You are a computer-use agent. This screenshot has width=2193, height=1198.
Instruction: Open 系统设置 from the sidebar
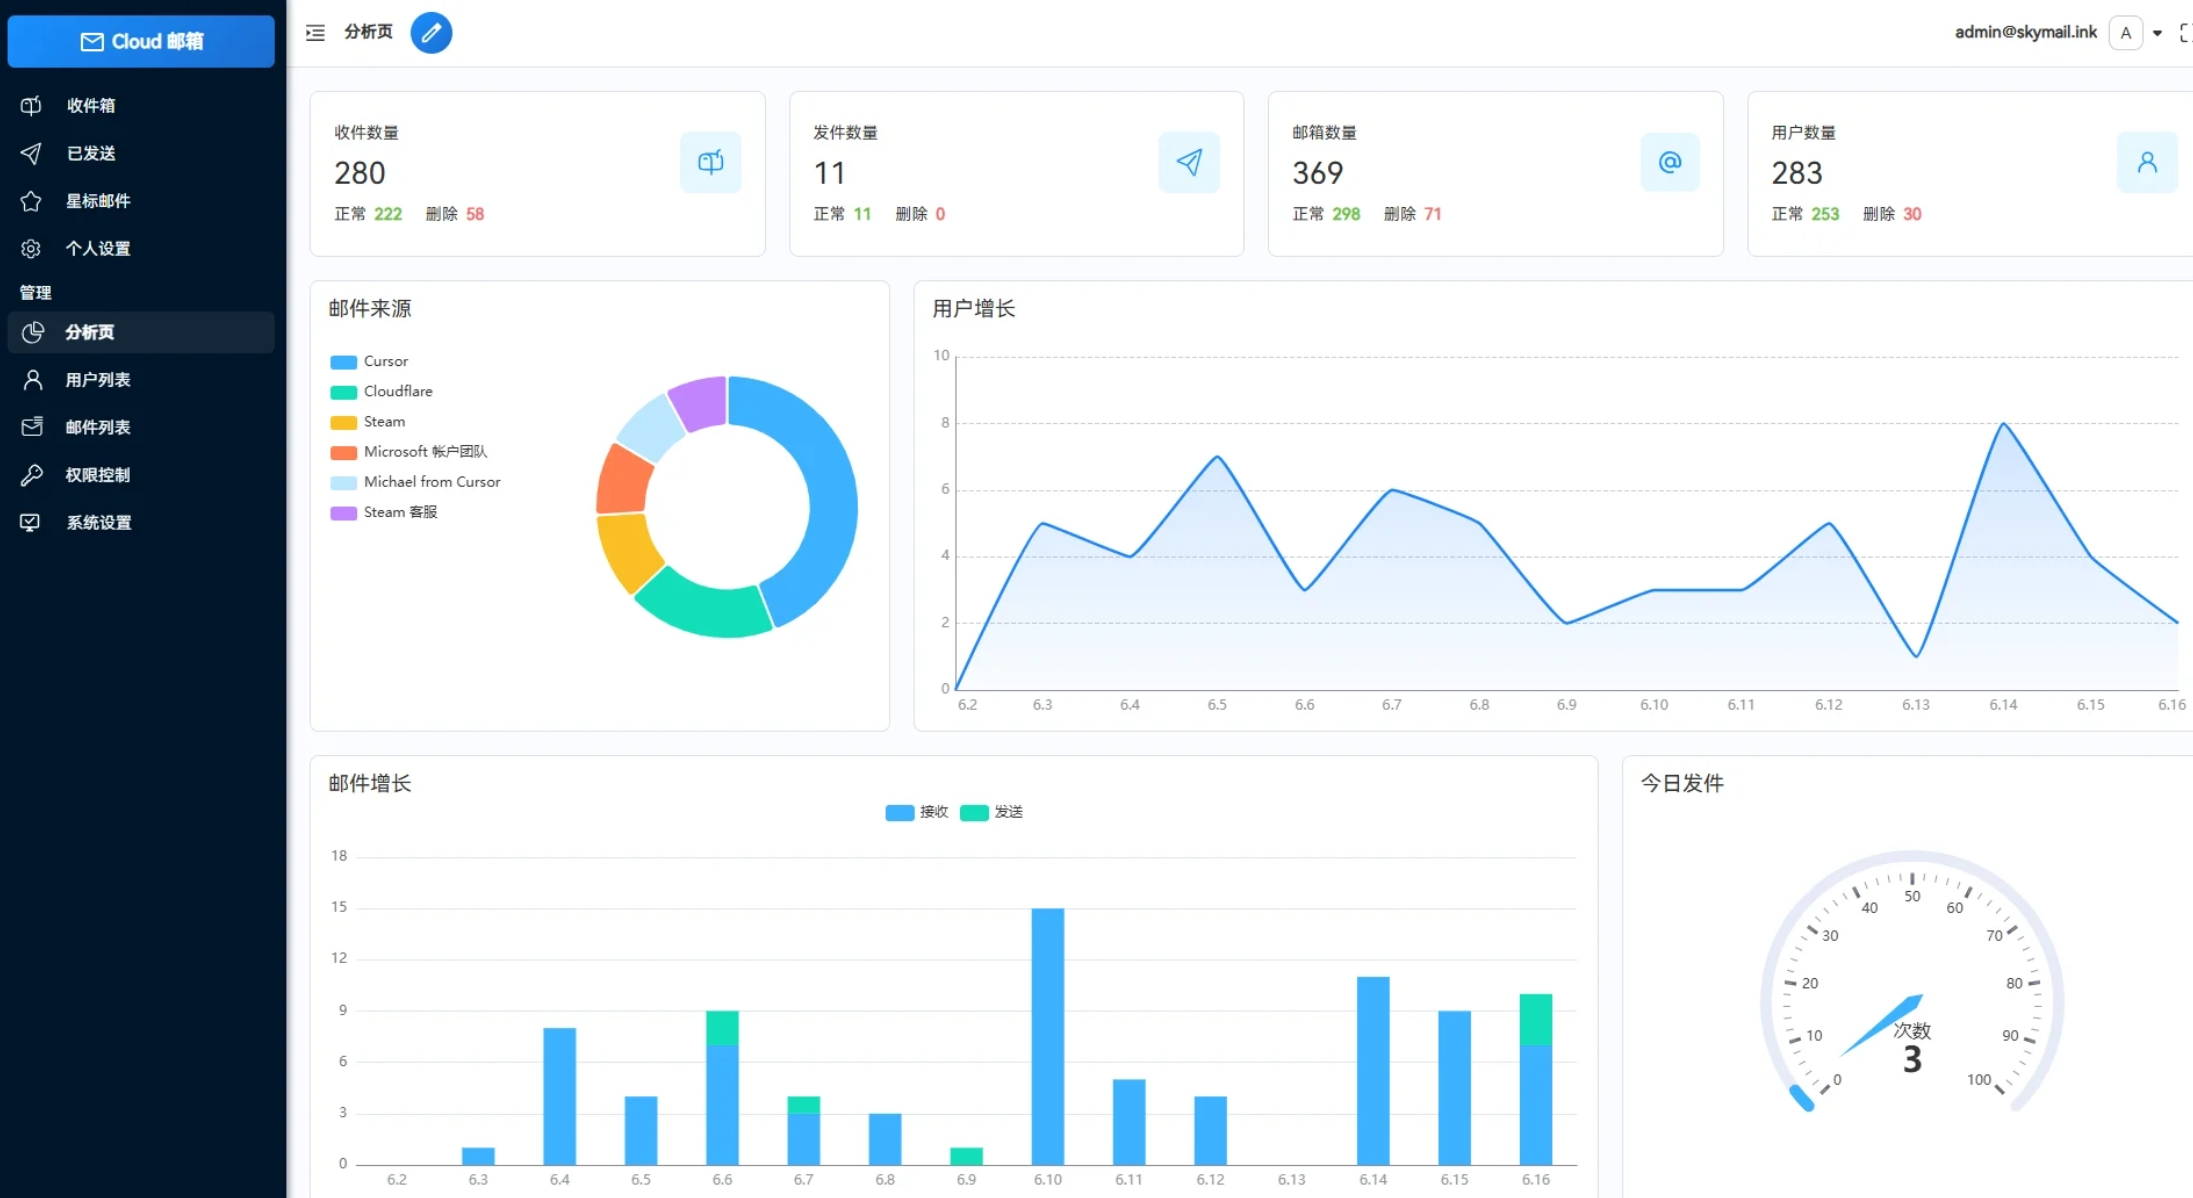[98, 522]
